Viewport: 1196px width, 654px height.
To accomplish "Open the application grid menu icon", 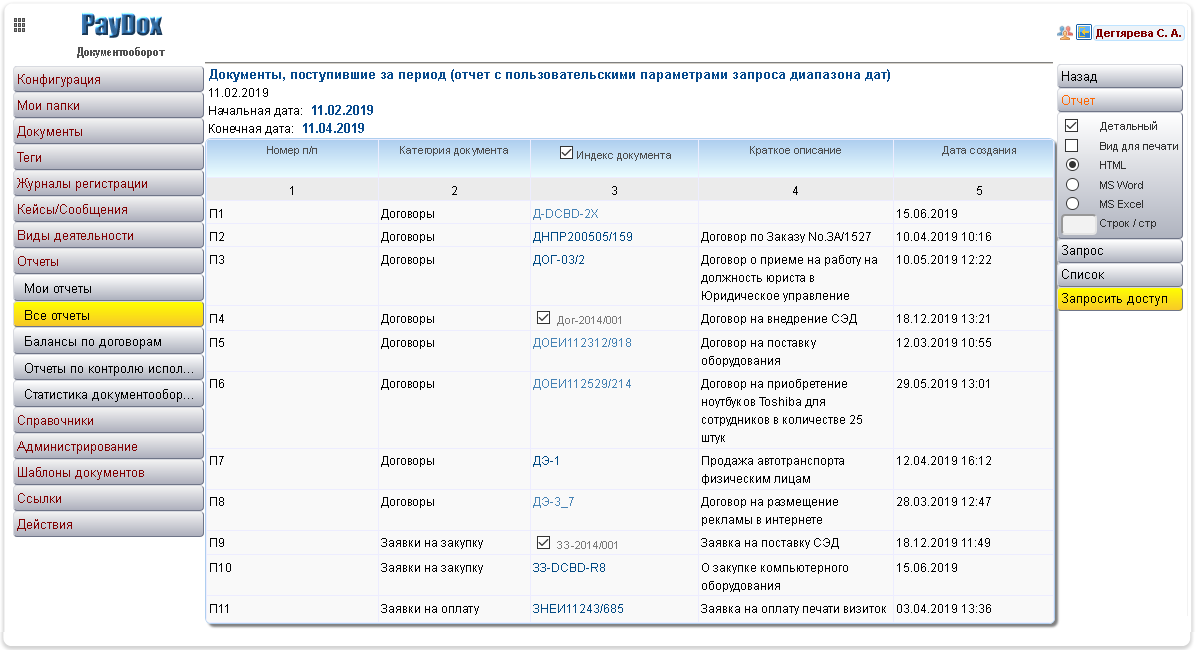I will click(x=18, y=25).
